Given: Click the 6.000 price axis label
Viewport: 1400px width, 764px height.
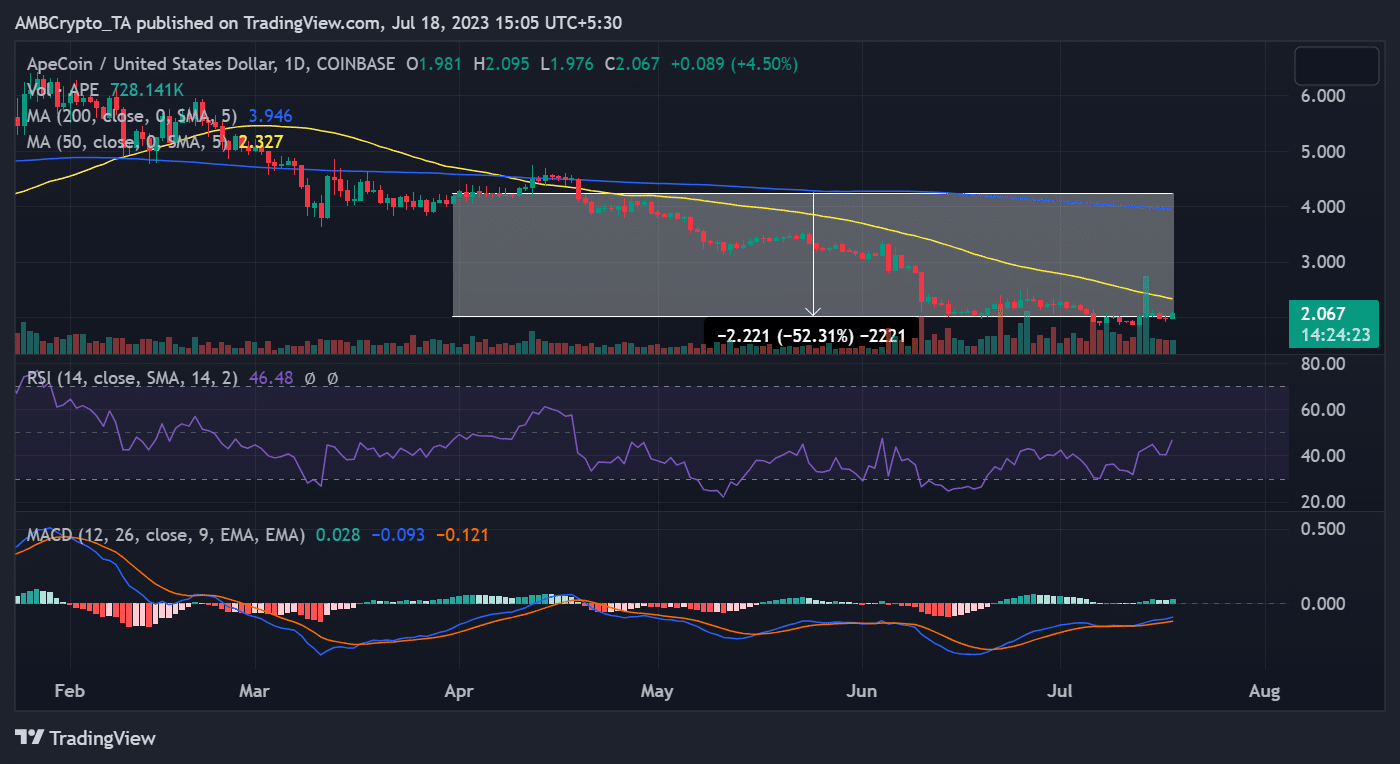Looking at the screenshot, I should [x=1322, y=97].
